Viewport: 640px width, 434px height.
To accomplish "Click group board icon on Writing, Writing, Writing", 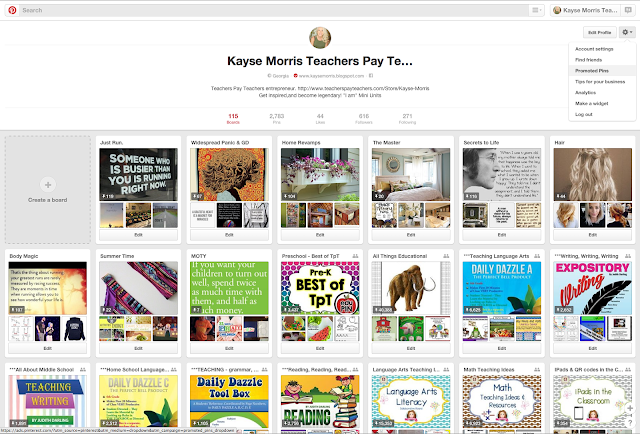I will pyautogui.click(x=628, y=256).
